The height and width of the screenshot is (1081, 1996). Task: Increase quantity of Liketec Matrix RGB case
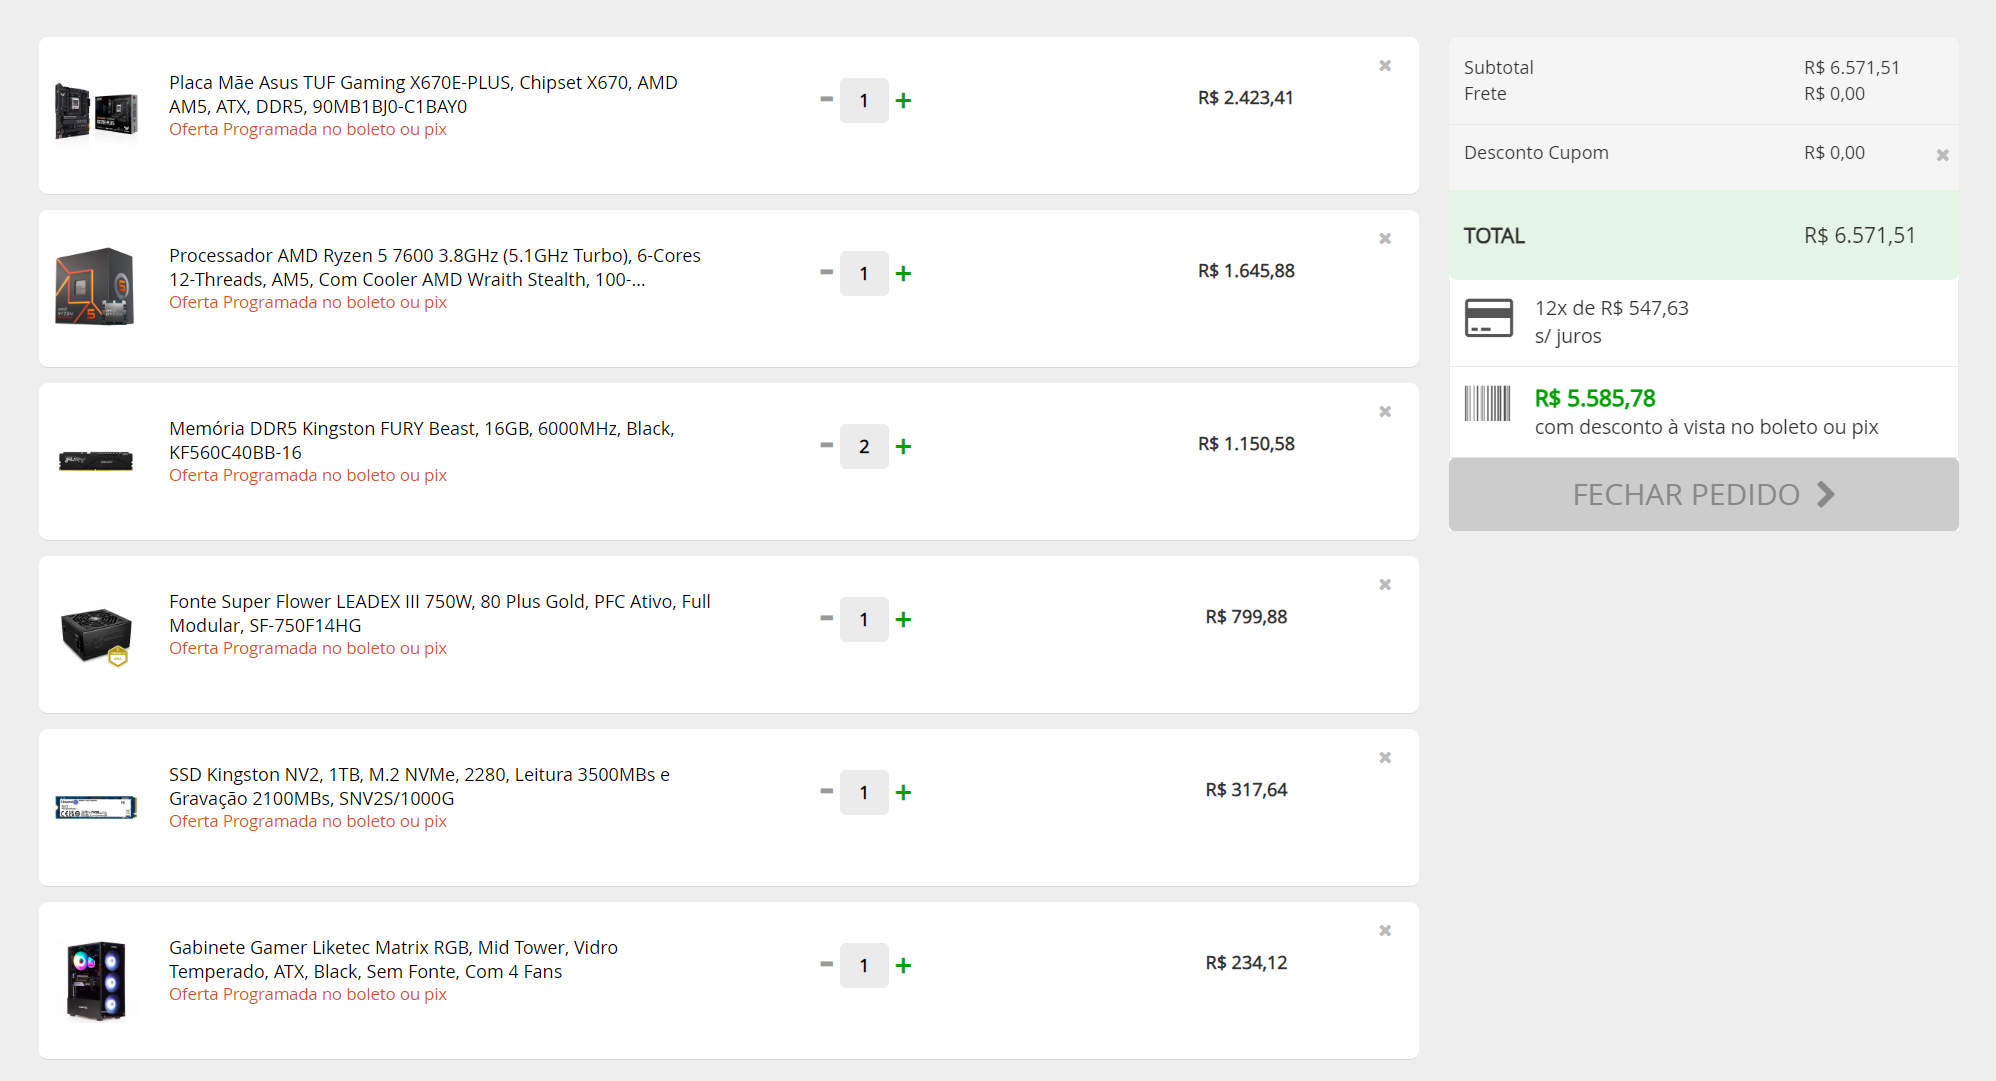(903, 965)
